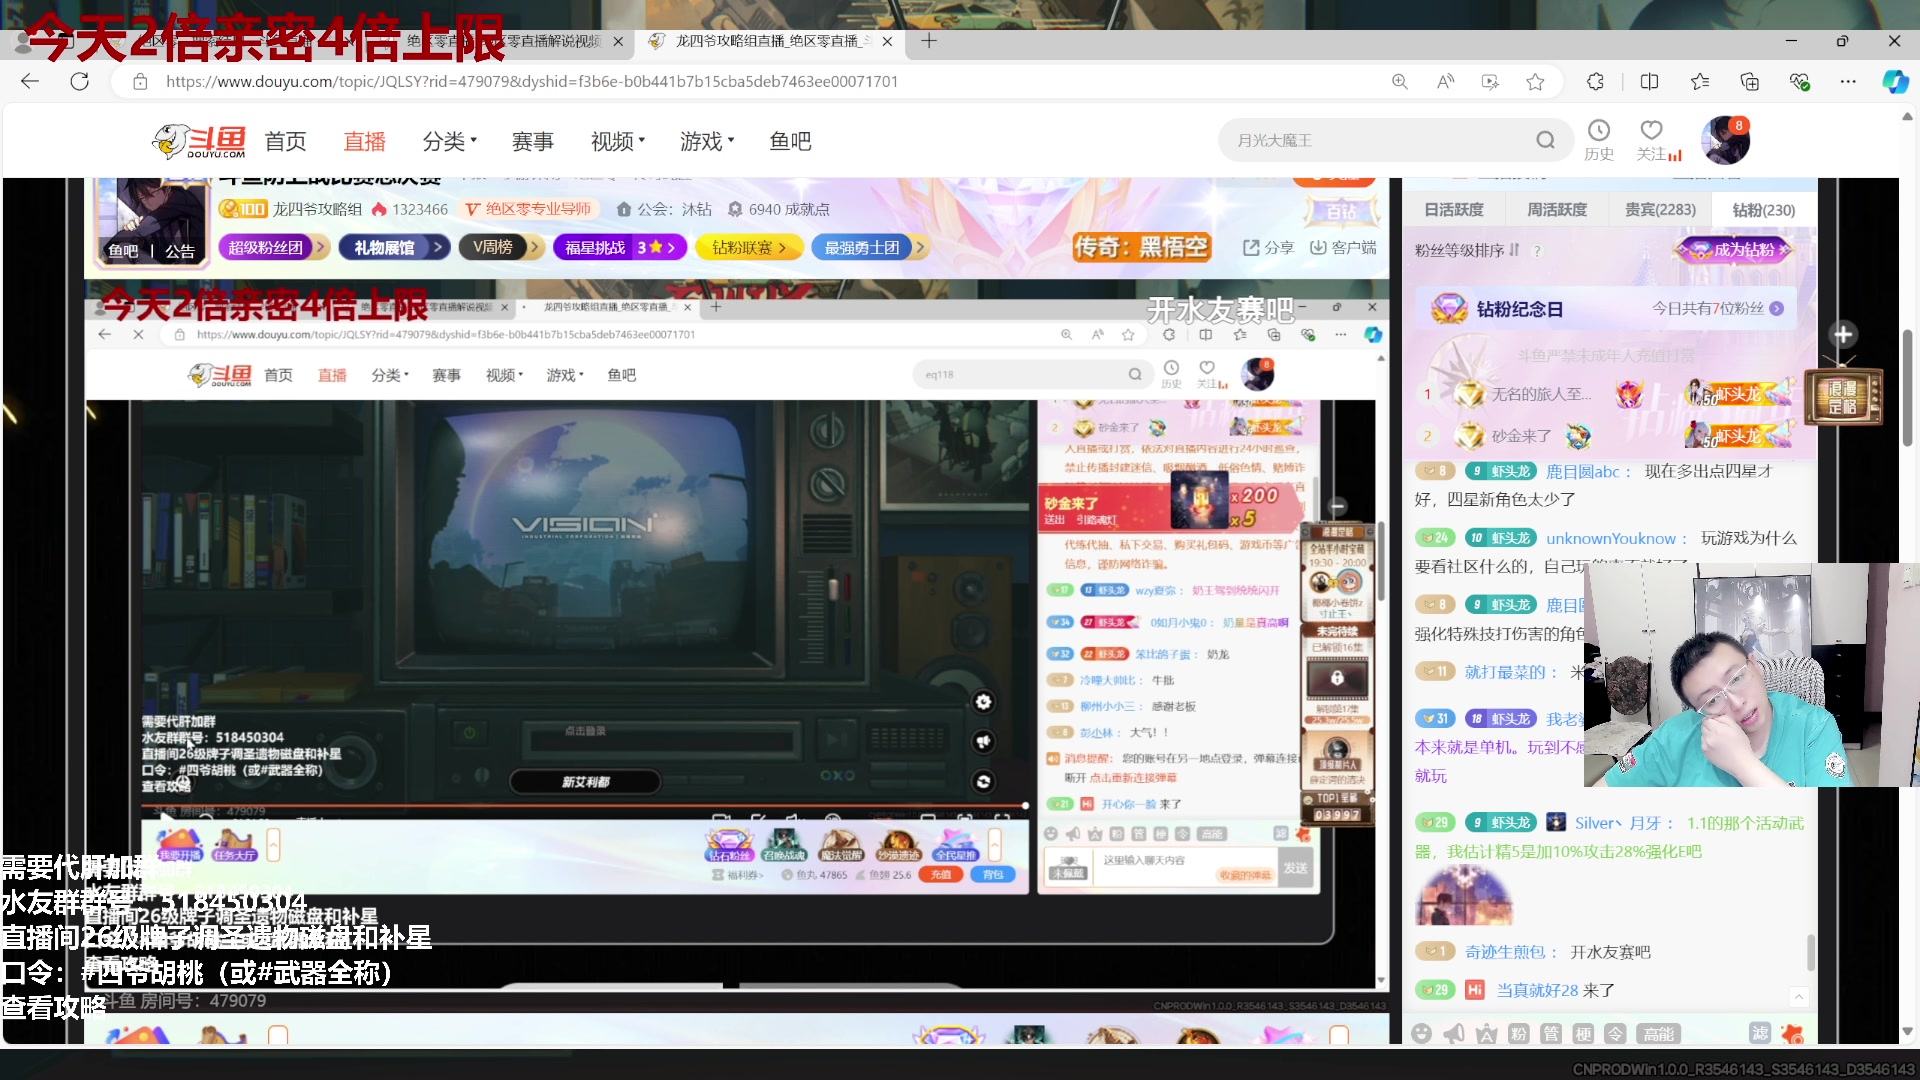Click the plus button above 浪漫定格 widget
1920x1080 pixels.
click(x=1843, y=335)
